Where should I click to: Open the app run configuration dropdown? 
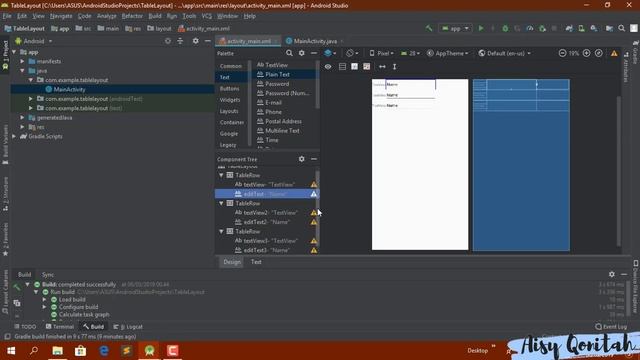[x=455, y=28]
